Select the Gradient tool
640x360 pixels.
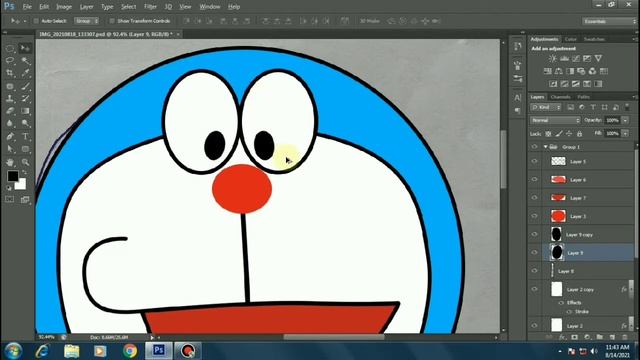25,111
